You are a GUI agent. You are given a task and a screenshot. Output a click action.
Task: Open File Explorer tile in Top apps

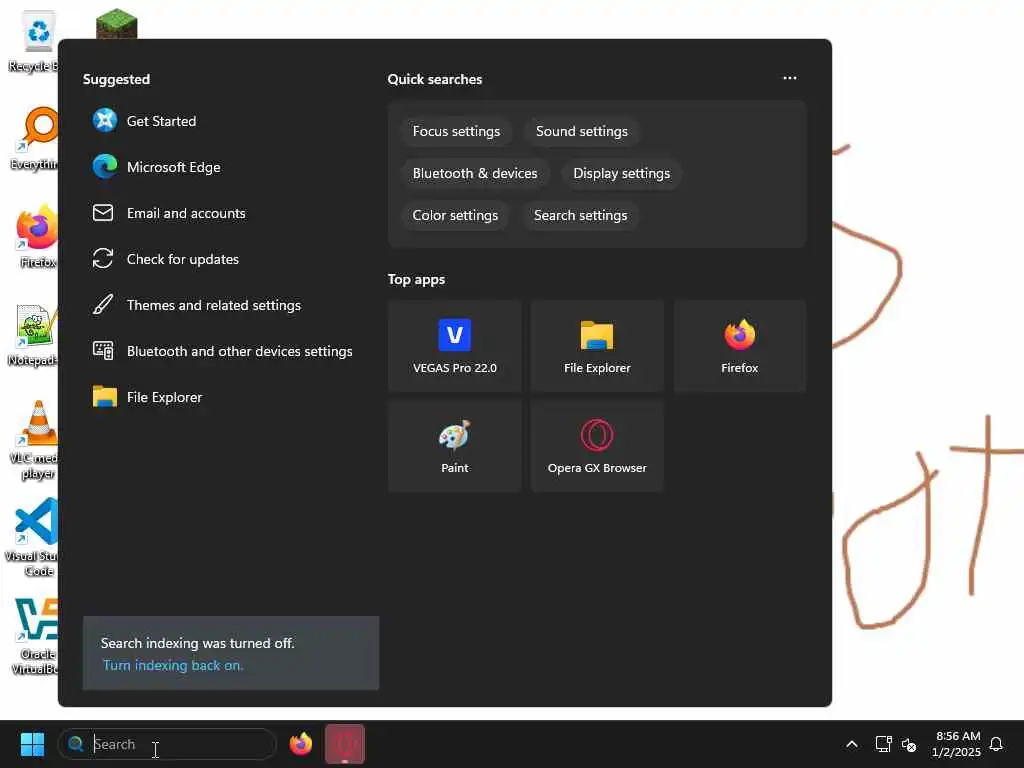597,346
